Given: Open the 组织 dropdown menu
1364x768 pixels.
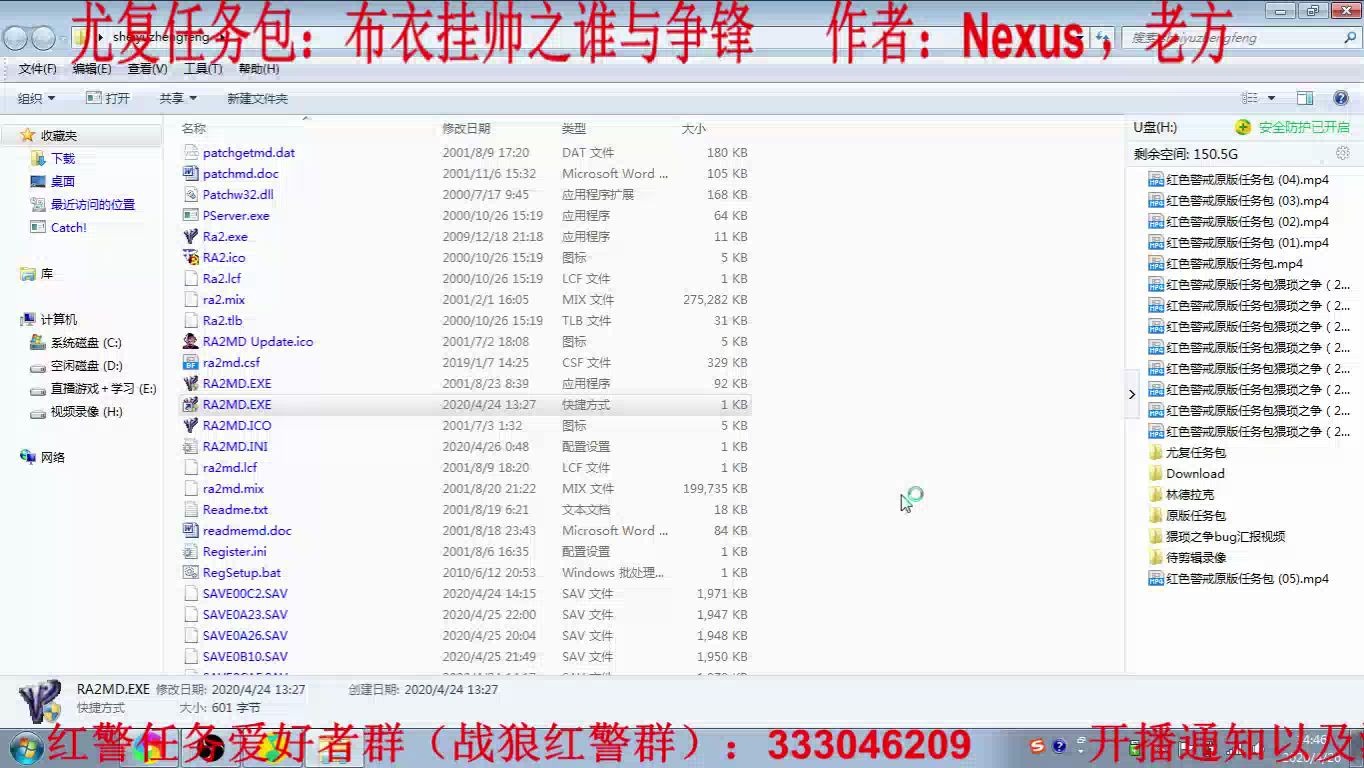Looking at the screenshot, I should [36, 98].
